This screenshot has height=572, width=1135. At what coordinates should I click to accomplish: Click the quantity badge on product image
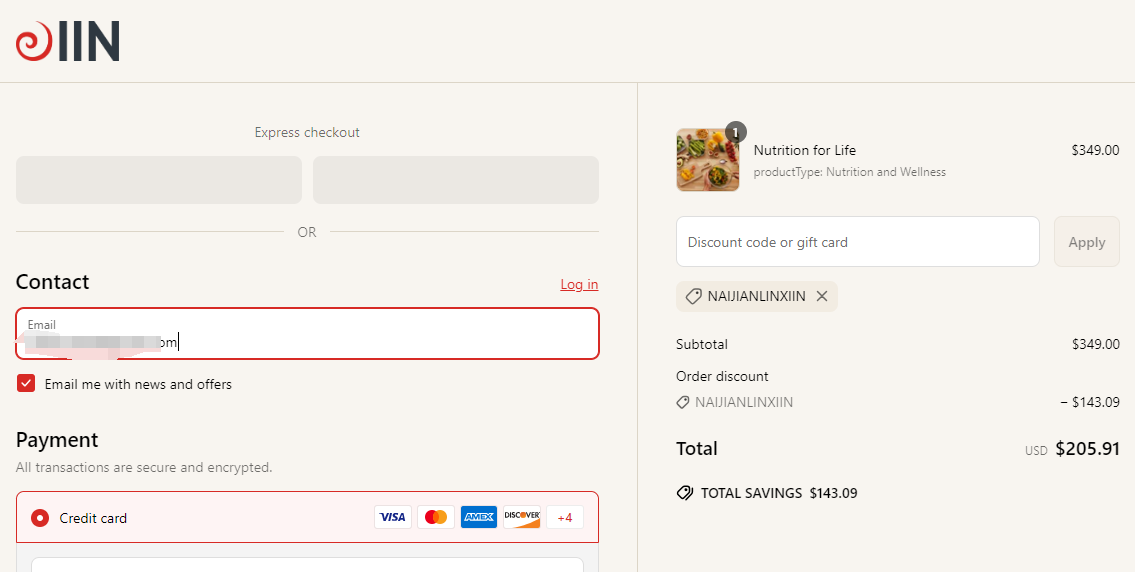(735, 132)
